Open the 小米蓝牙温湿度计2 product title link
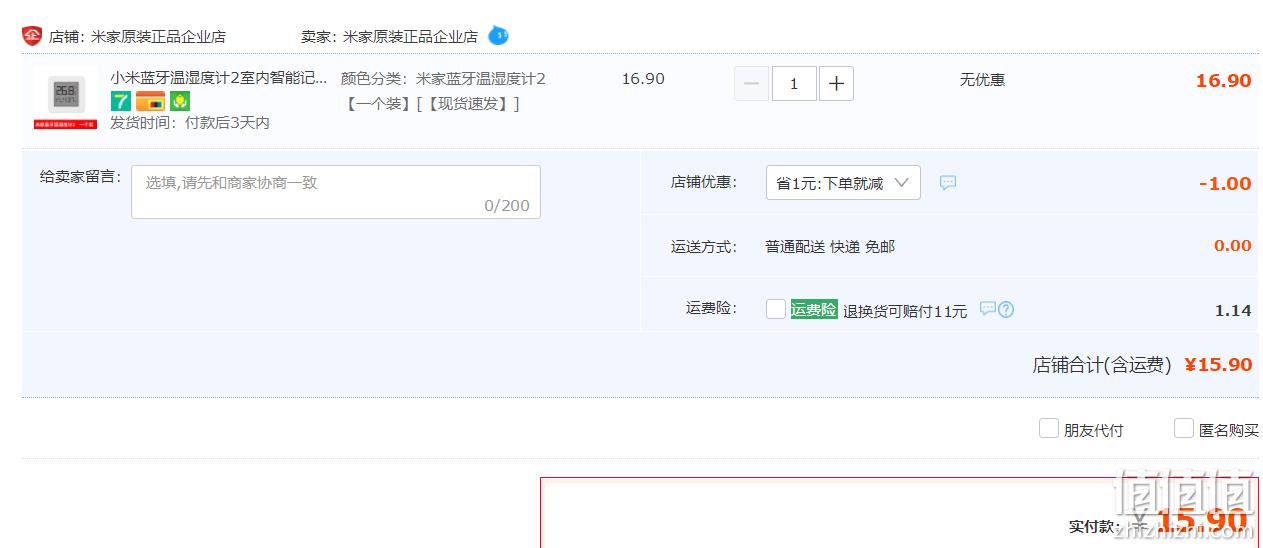 coord(218,78)
